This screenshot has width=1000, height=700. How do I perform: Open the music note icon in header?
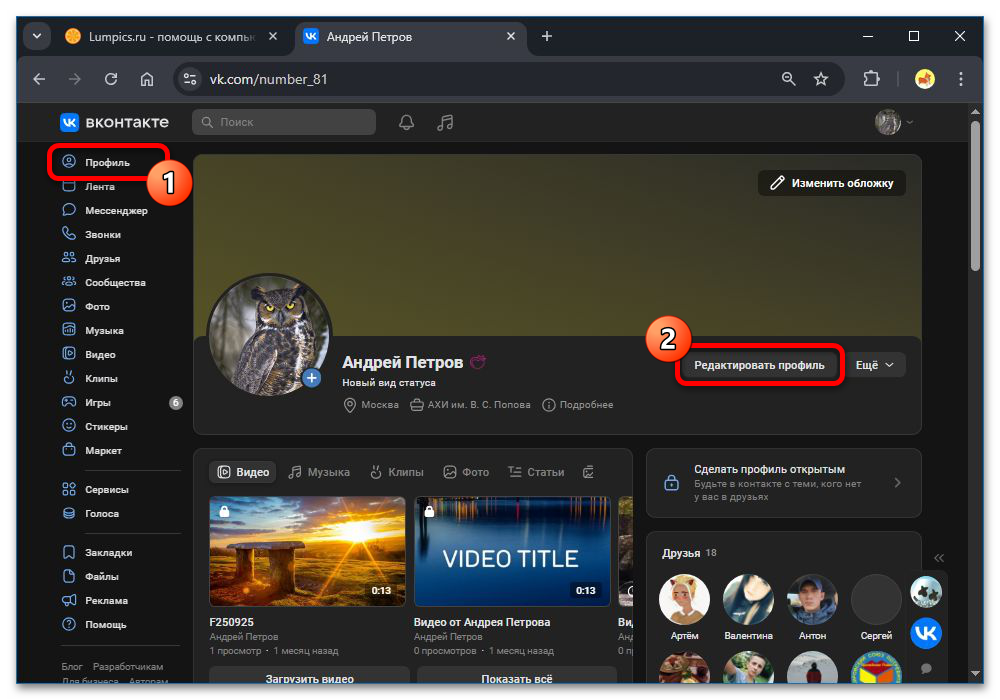(x=445, y=122)
